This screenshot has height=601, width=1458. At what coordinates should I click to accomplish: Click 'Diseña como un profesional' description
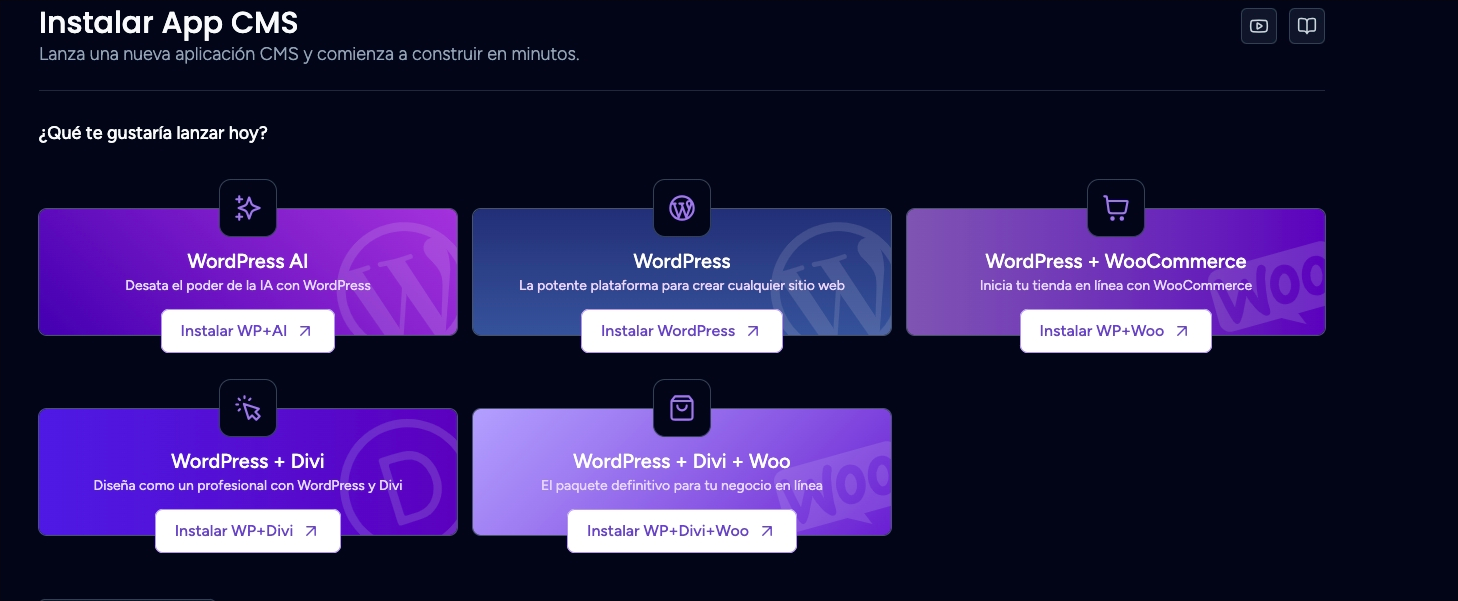(248, 486)
